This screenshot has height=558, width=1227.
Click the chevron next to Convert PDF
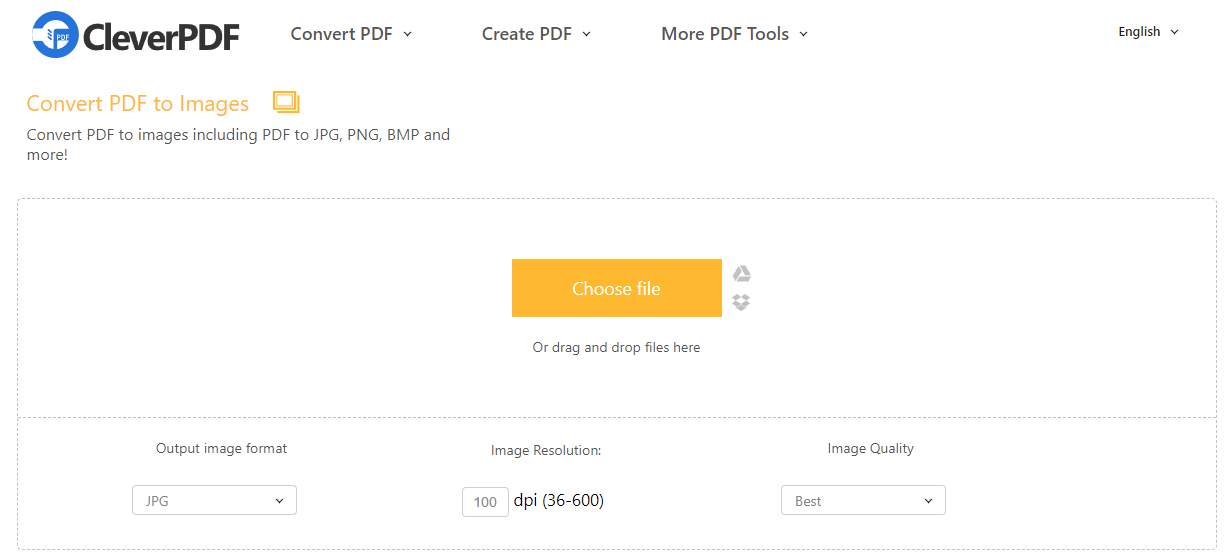point(407,35)
